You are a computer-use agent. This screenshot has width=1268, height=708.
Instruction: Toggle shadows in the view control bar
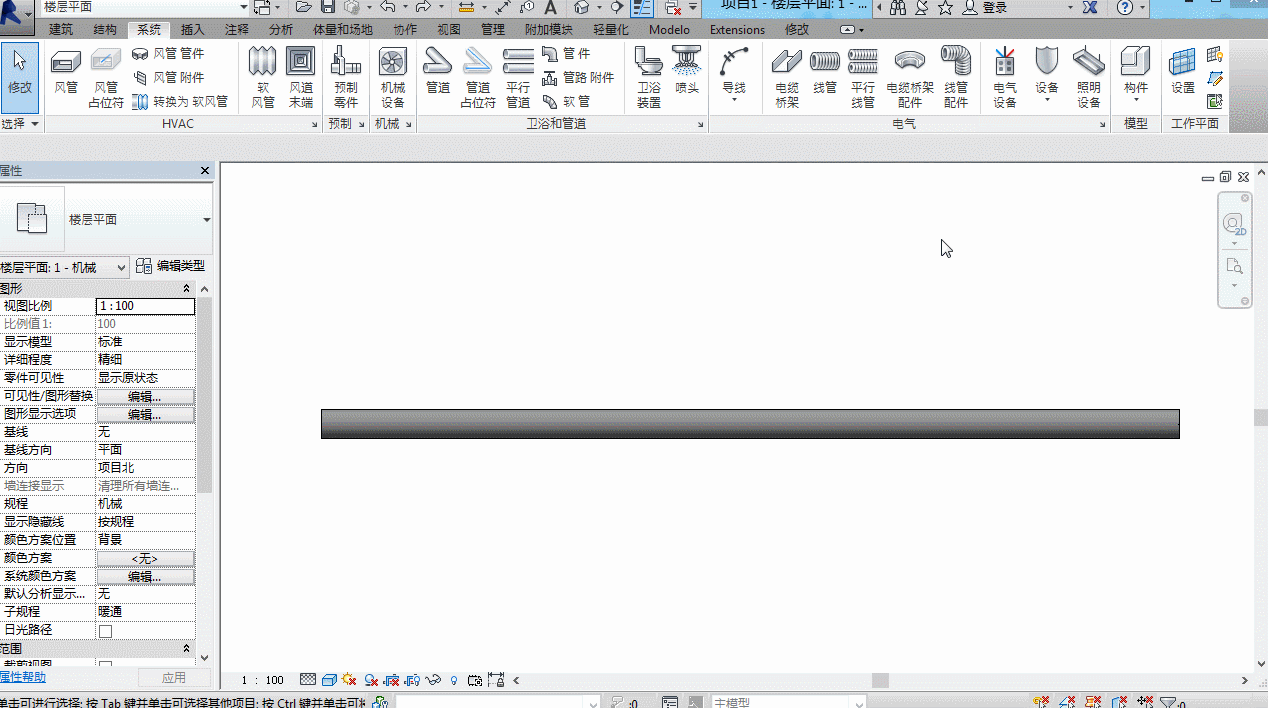pos(371,680)
